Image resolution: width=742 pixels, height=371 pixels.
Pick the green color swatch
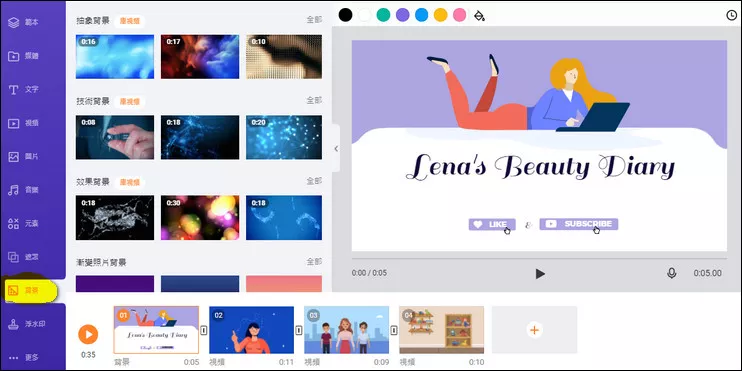click(x=383, y=15)
